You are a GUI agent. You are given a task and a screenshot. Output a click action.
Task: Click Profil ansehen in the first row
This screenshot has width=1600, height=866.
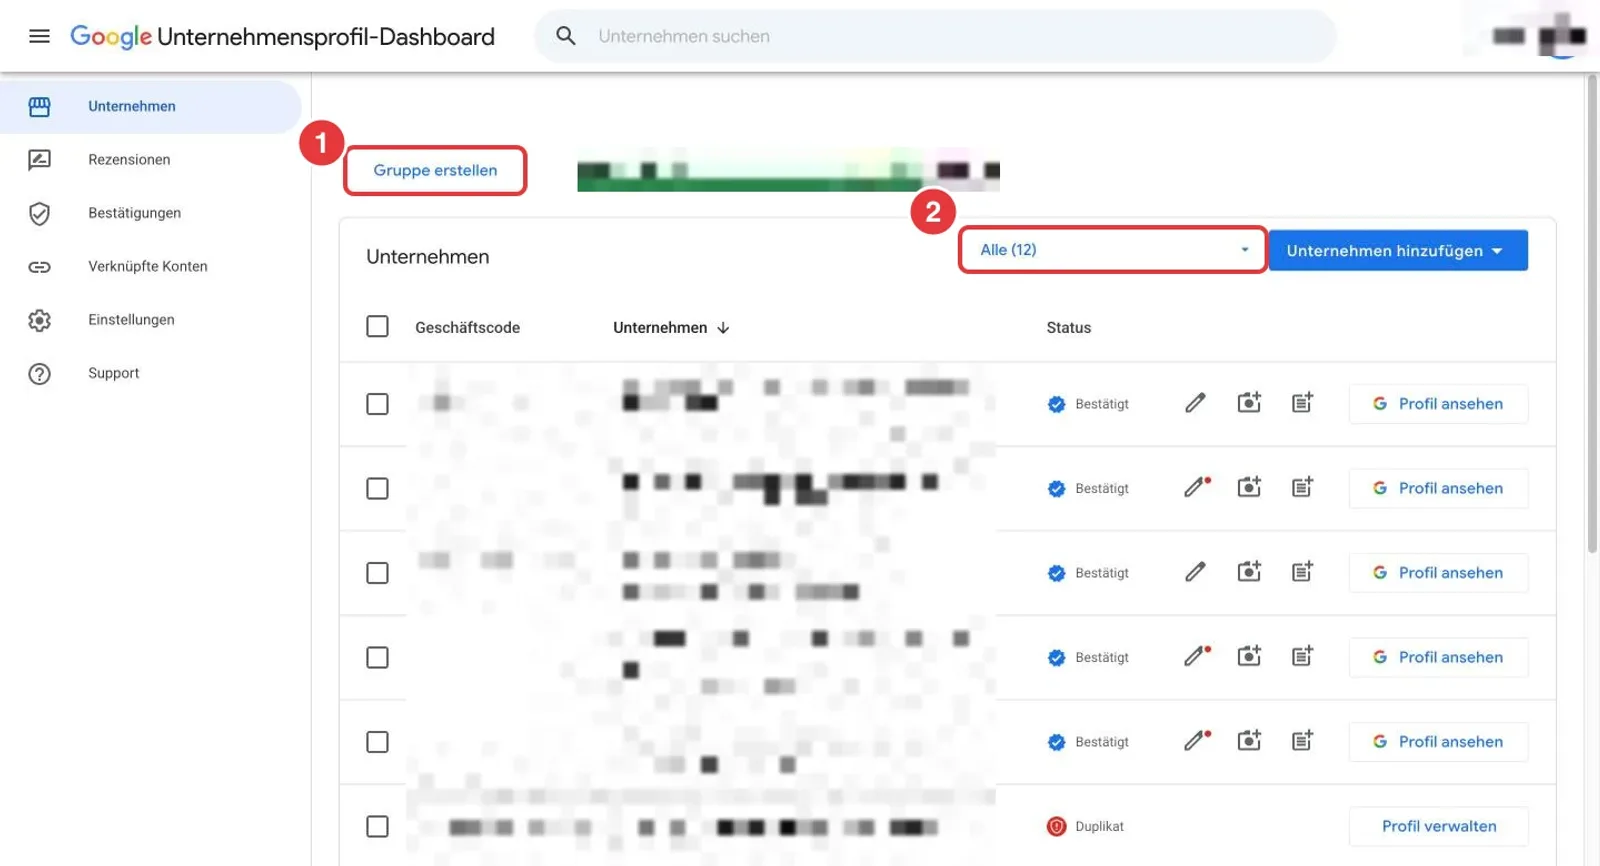[x=1438, y=404]
